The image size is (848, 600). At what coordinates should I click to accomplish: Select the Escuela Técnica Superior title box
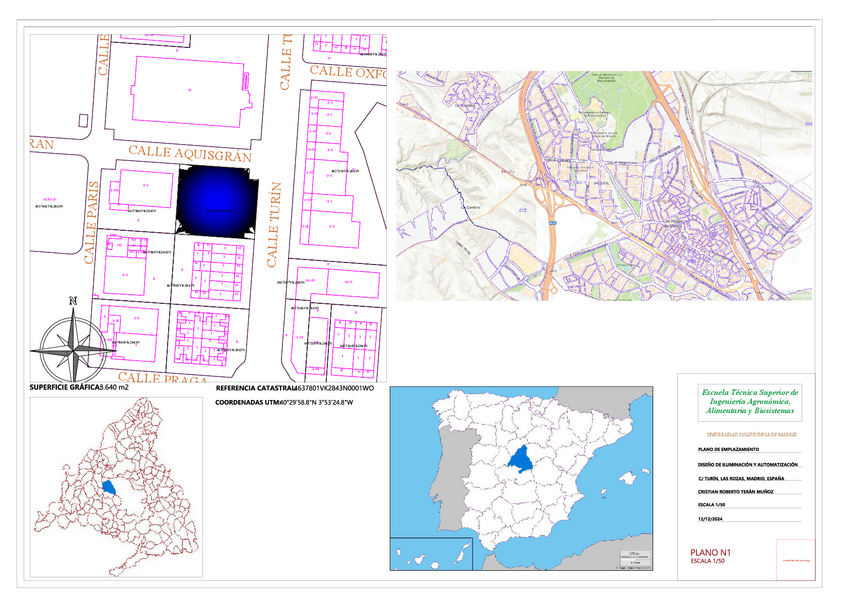pyautogui.click(x=749, y=402)
